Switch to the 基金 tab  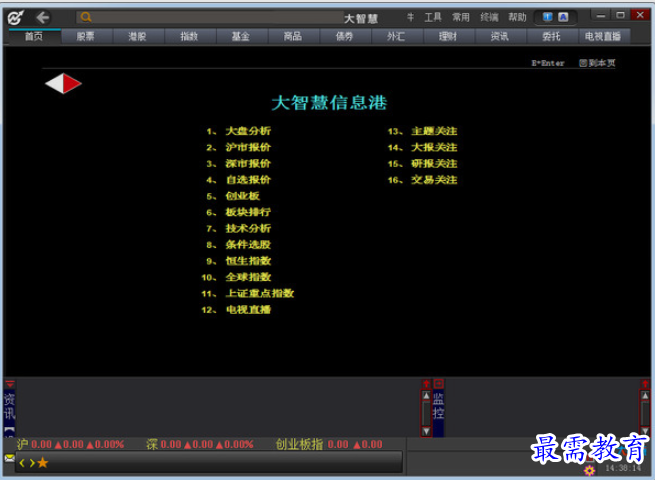[241, 37]
